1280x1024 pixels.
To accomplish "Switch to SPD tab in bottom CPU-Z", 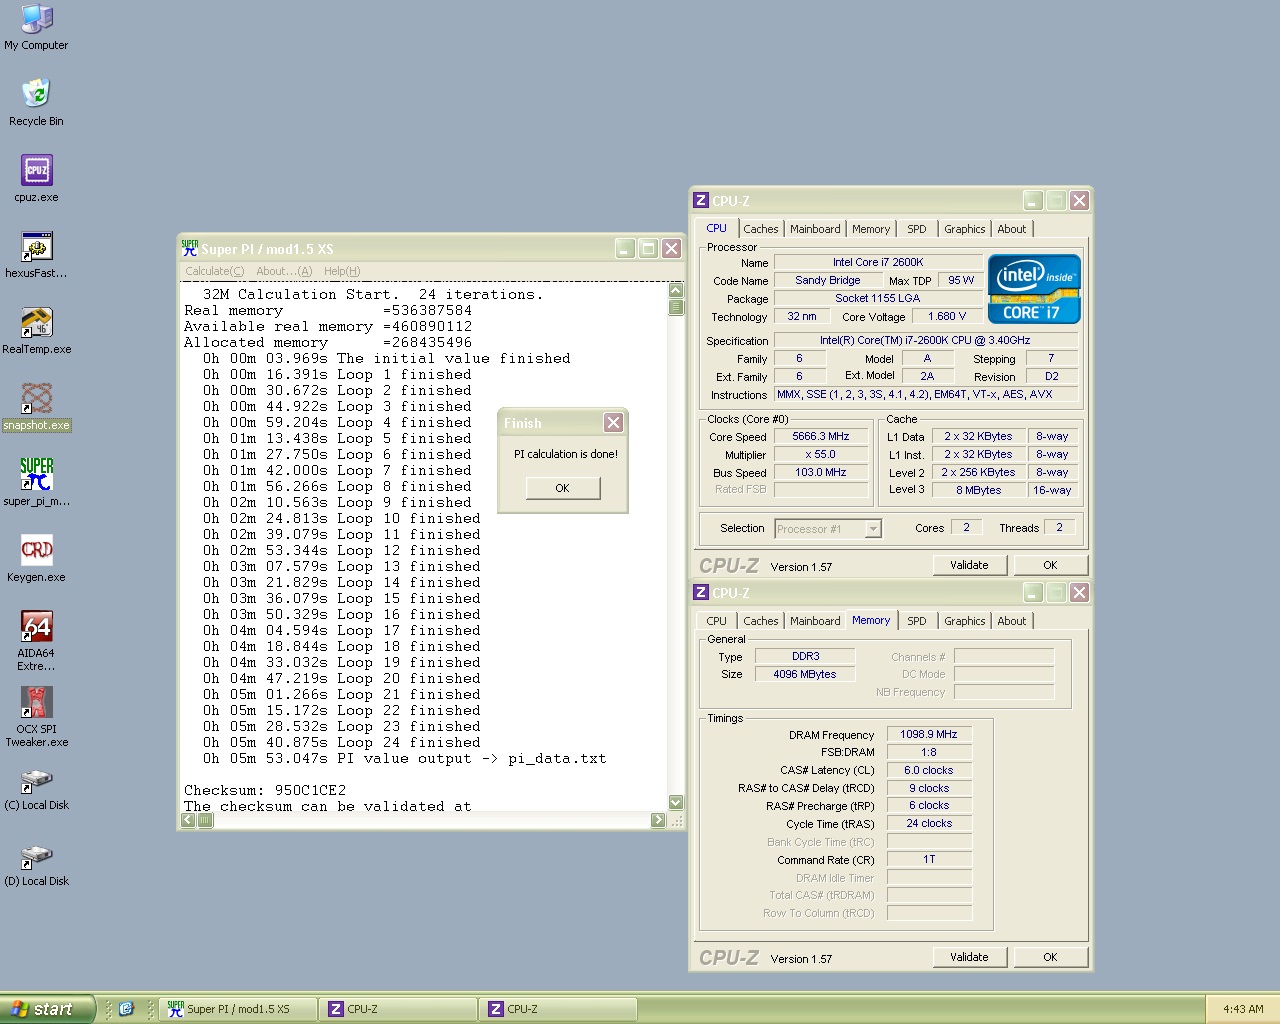I will pyautogui.click(x=916, y=621).
